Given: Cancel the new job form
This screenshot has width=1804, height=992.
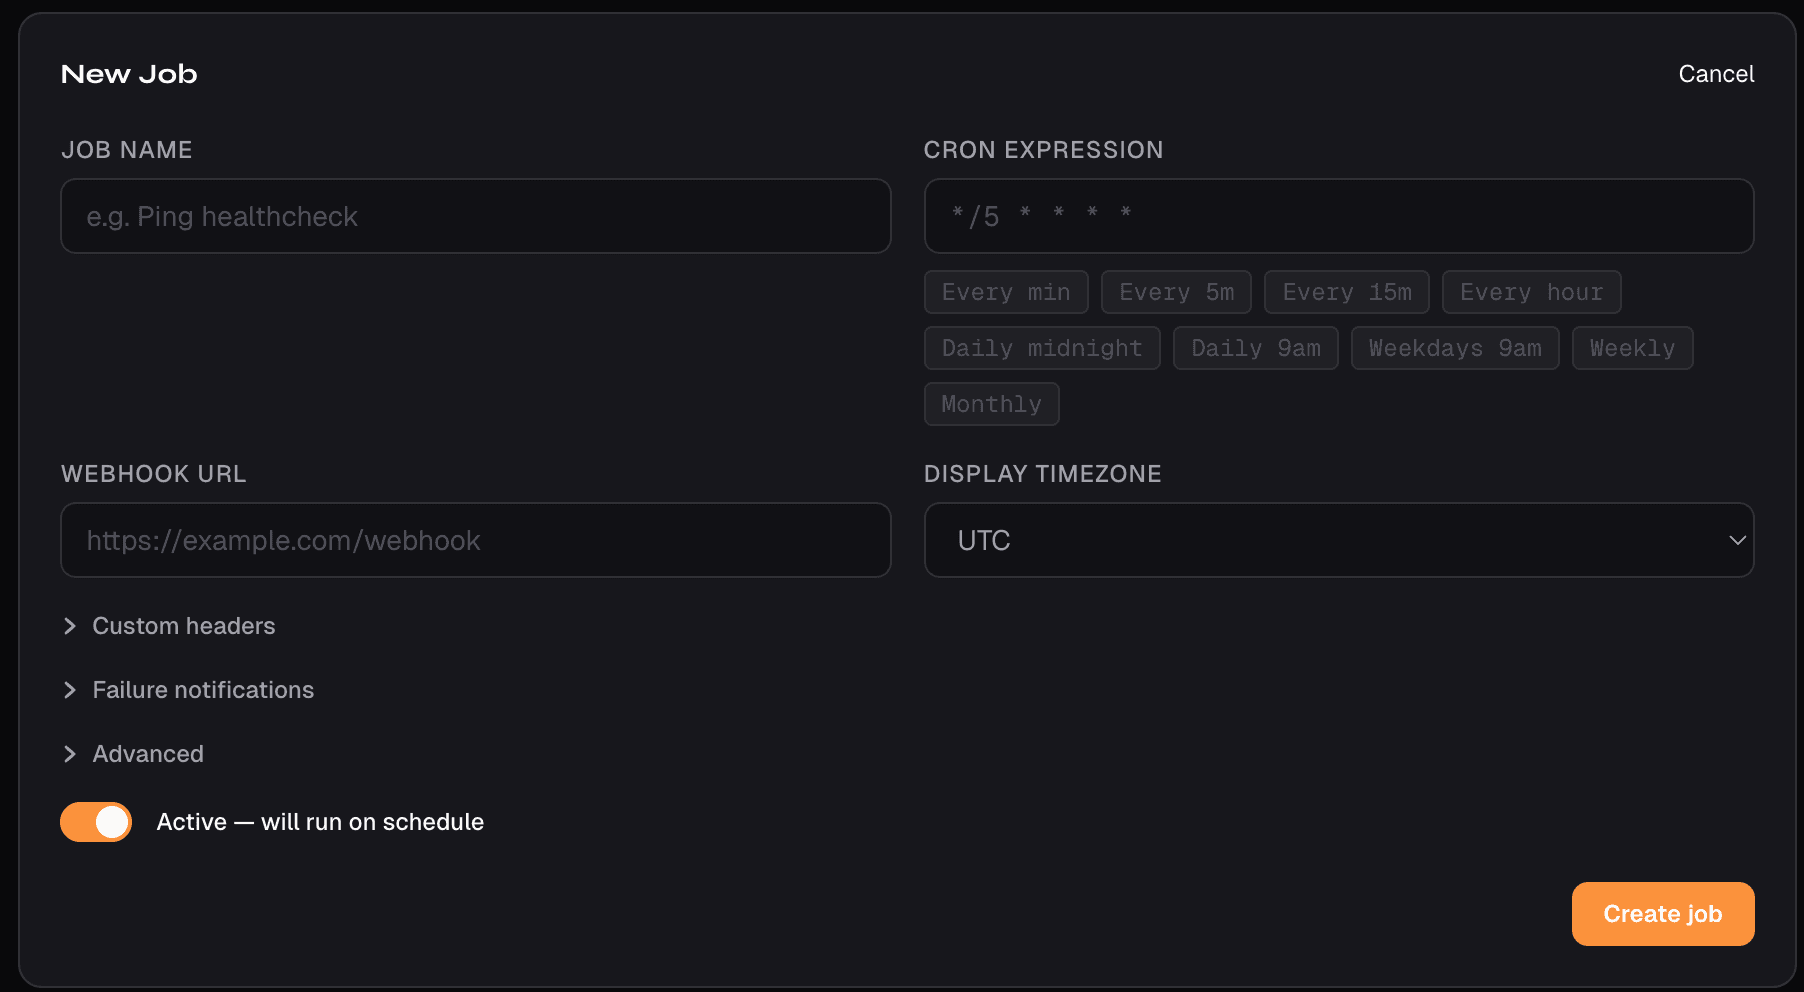Looking at the screenshot, I should click(1716, 74).
